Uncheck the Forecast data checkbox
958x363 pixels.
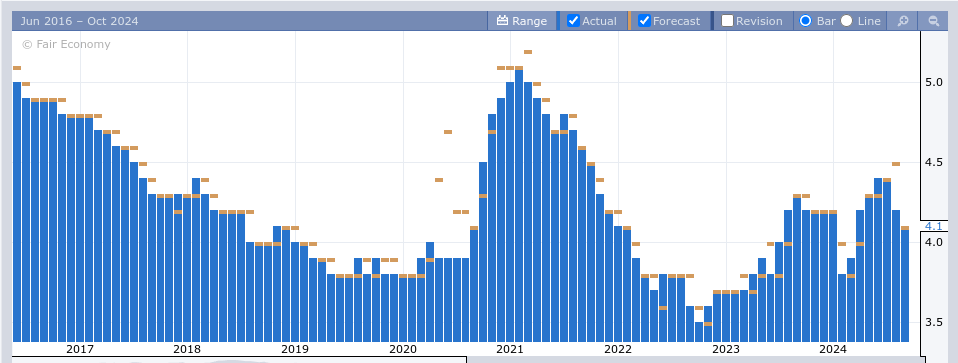pos(644,21)
